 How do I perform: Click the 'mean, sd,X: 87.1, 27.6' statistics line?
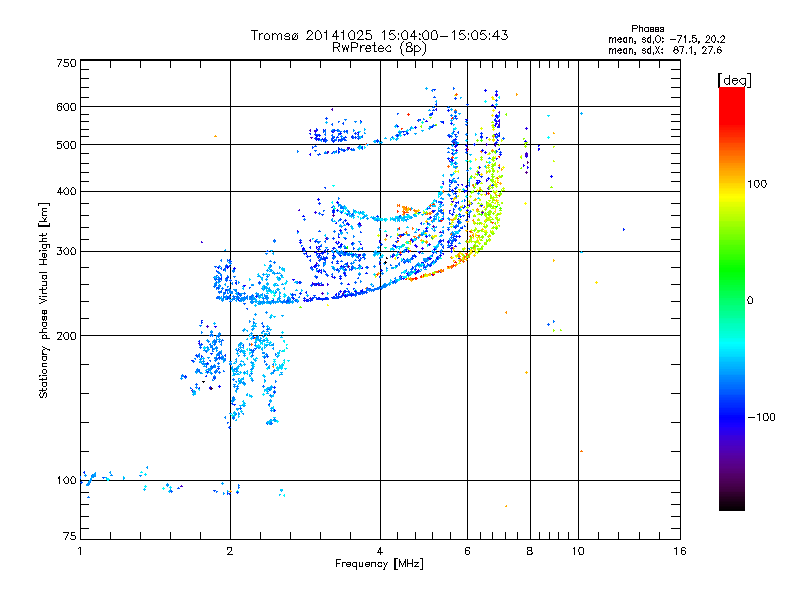[x=665, y=50]
